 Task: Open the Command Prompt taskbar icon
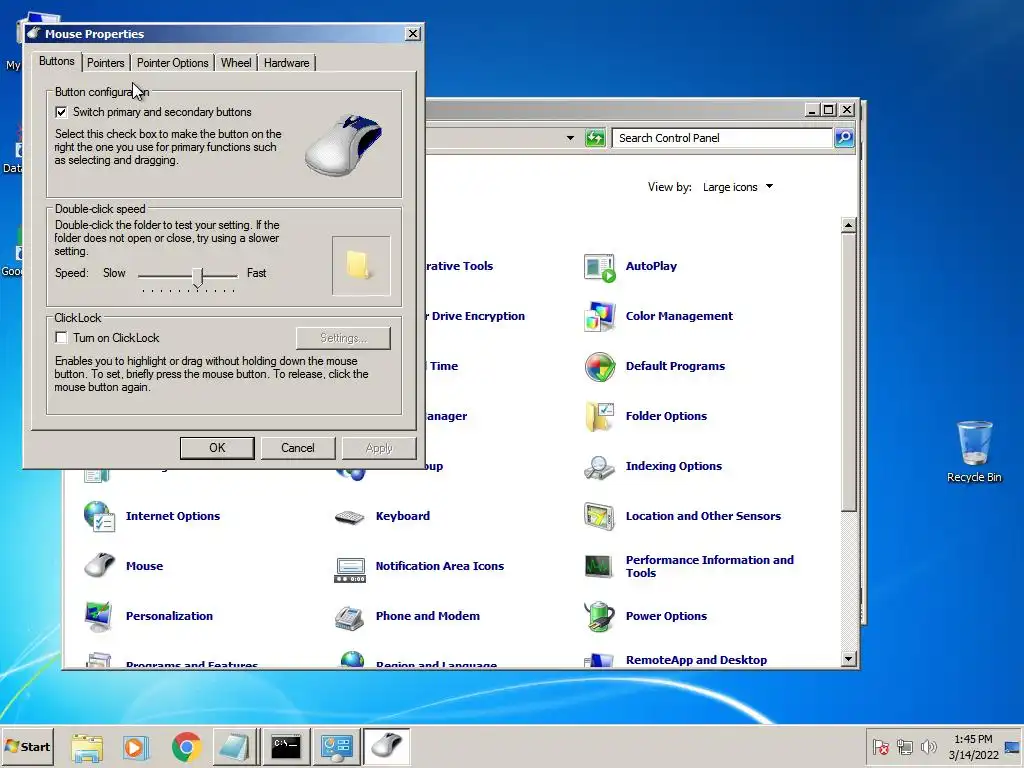286,746
